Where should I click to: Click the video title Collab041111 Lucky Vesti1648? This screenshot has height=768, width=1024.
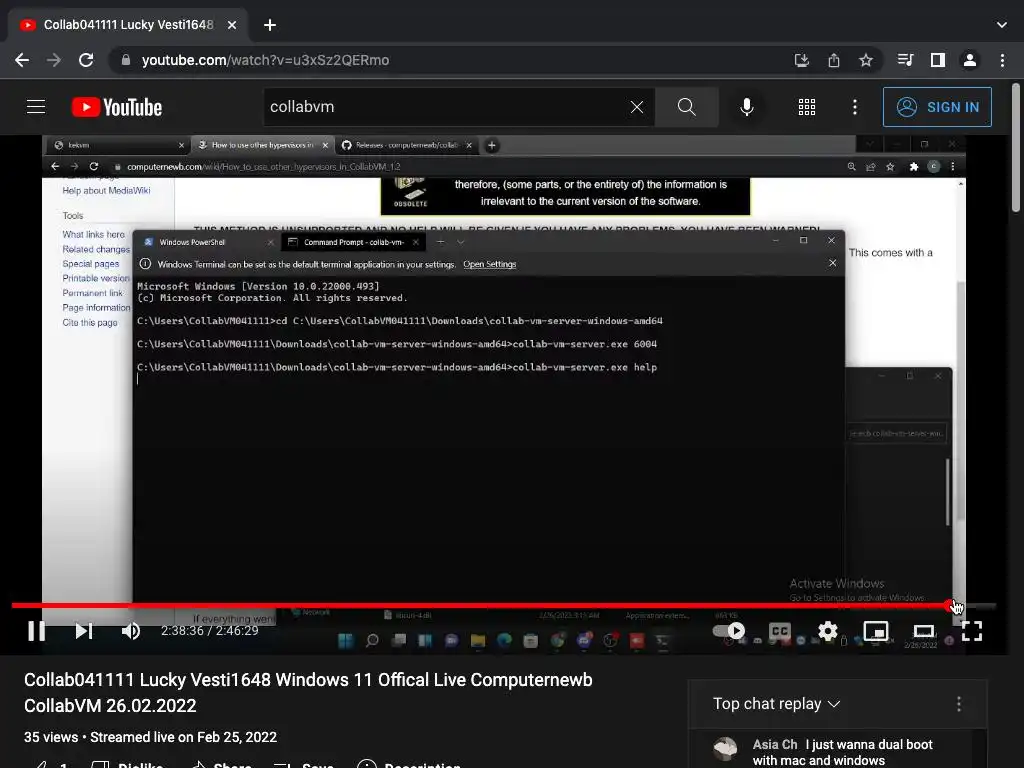[x=308, y=692]
